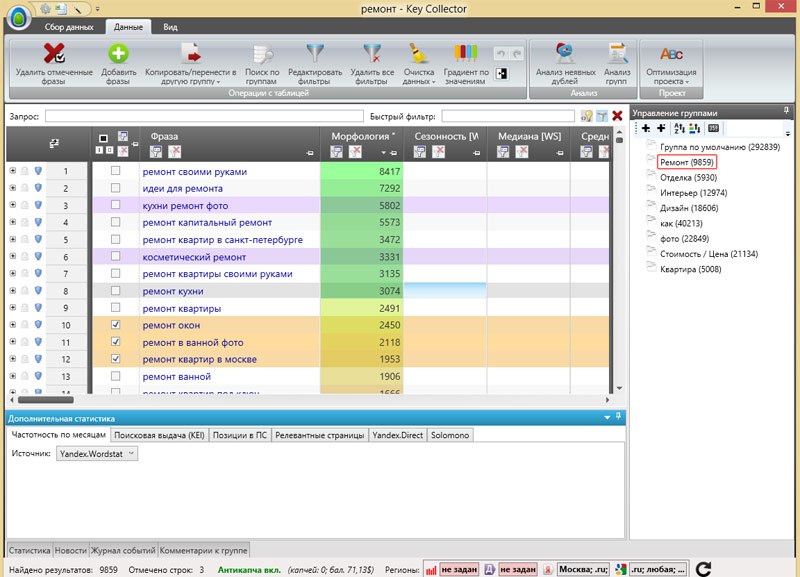Image resolution: width=800 pixels, height=577 pixels.
Task: Open the Источник Yandex.Wordstat dropdown
Action: point(97,454)
